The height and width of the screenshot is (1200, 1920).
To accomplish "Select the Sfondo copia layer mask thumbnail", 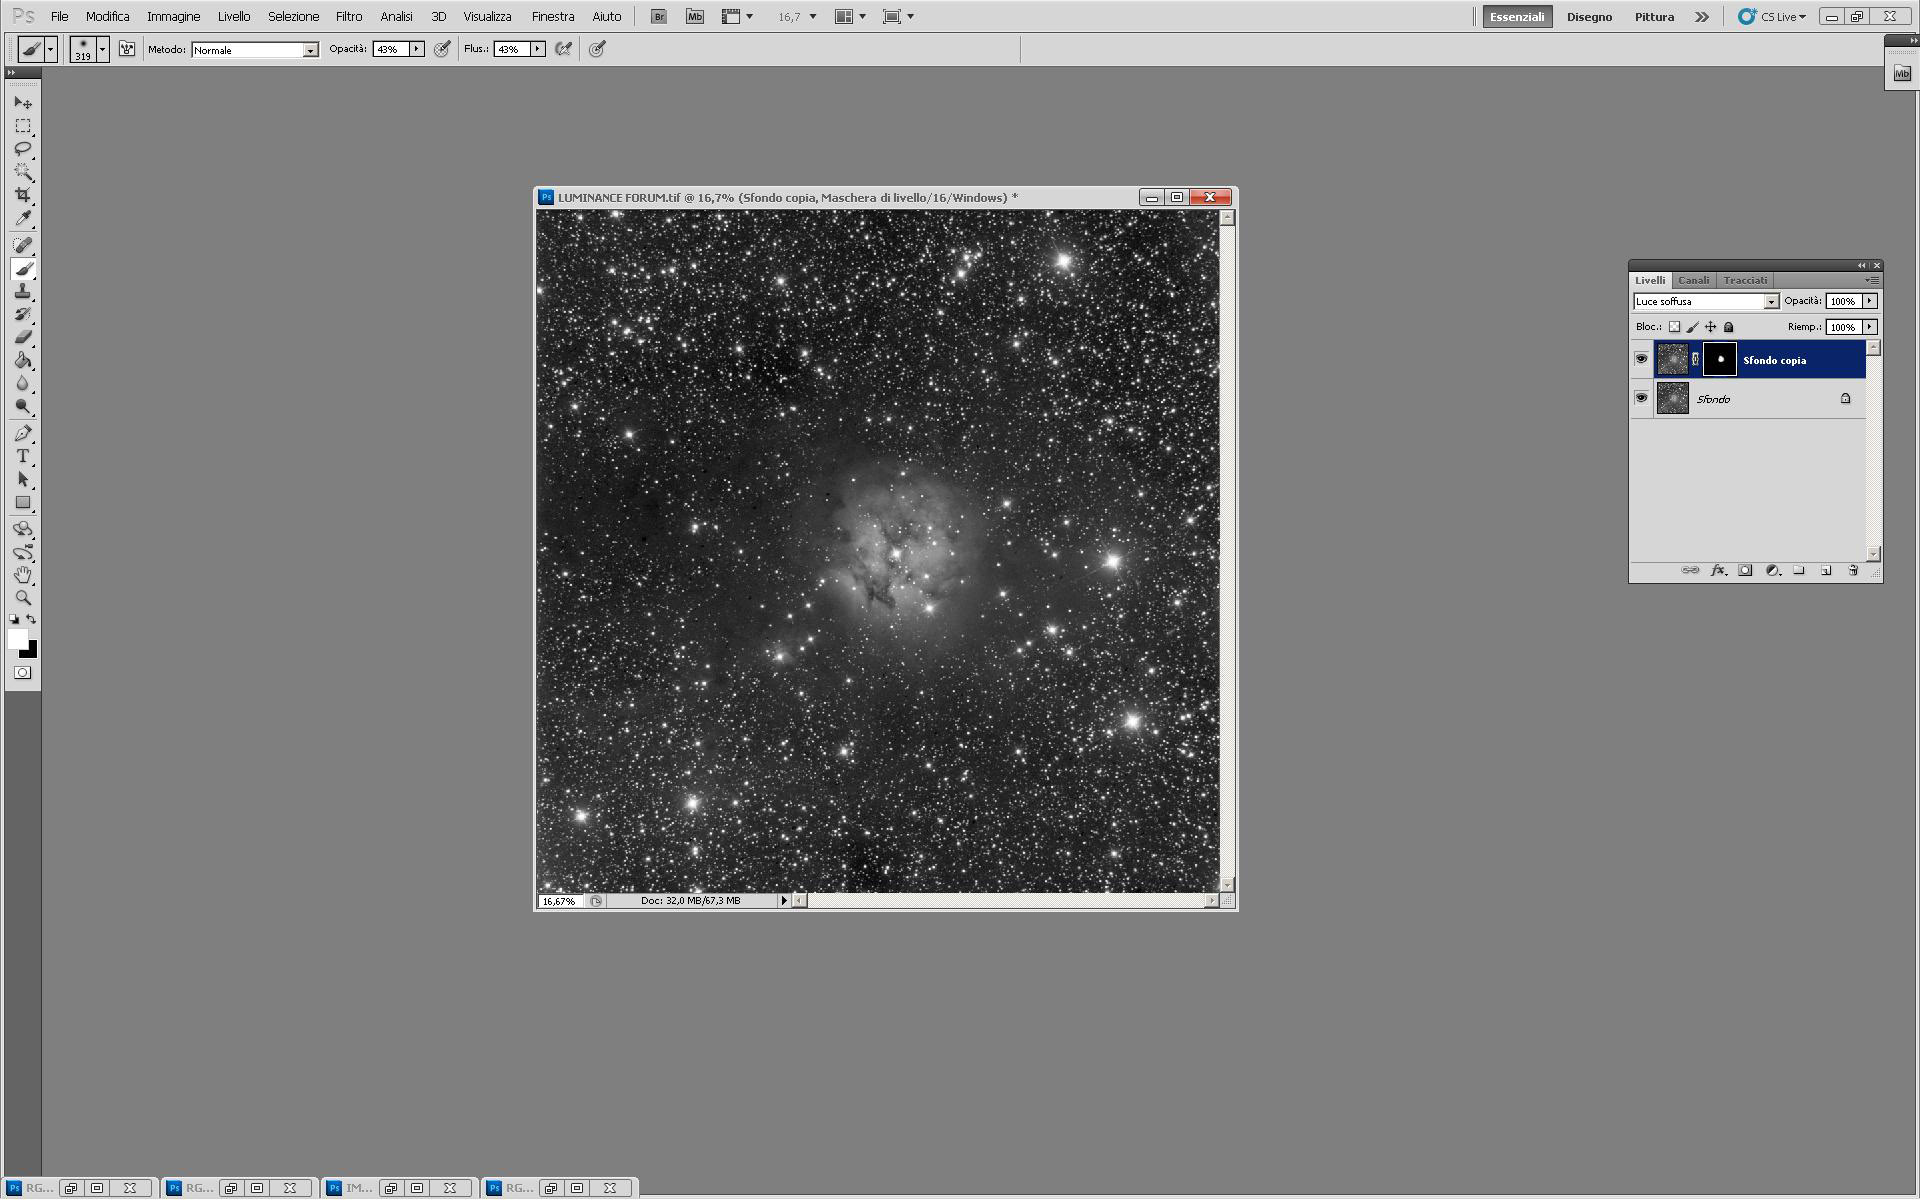I will [1720, 359].
